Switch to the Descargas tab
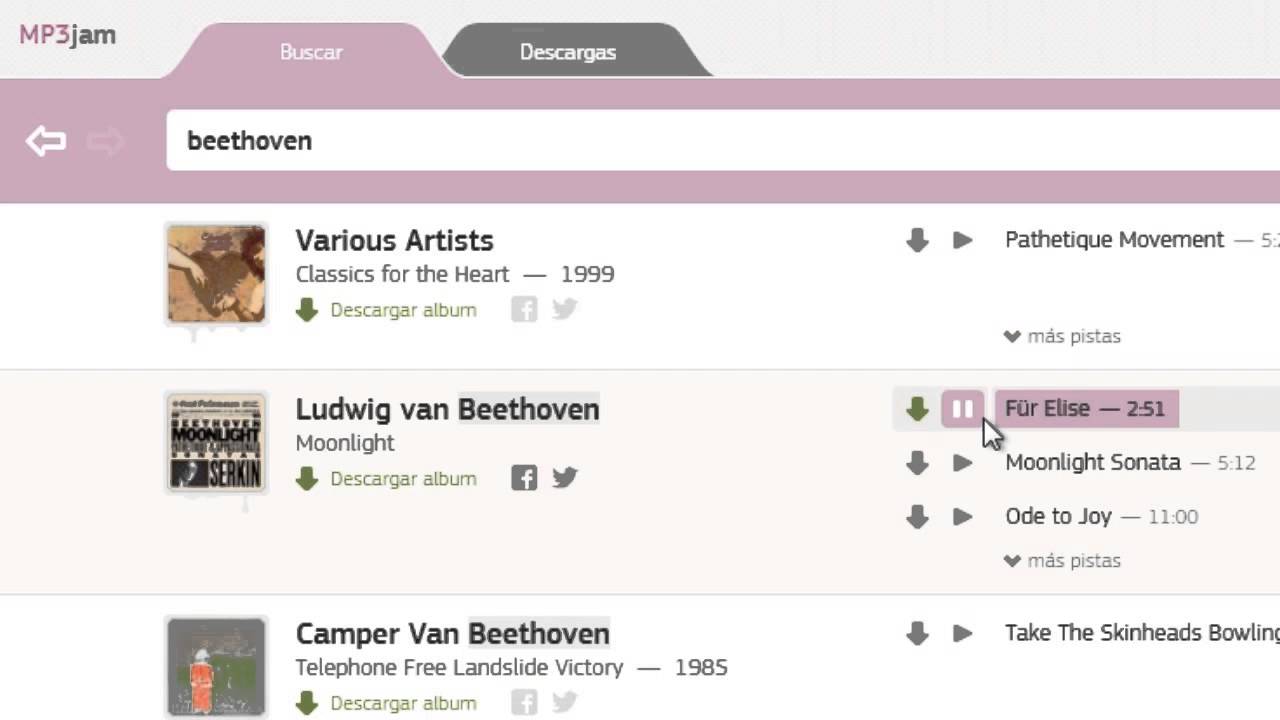Image resolution: width=1280 pixels, height=720 pixels. 567,52
